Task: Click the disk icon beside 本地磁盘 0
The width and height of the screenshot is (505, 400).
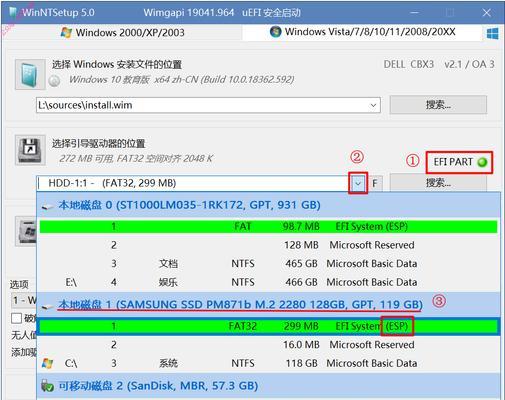Action: click(47, 207)
